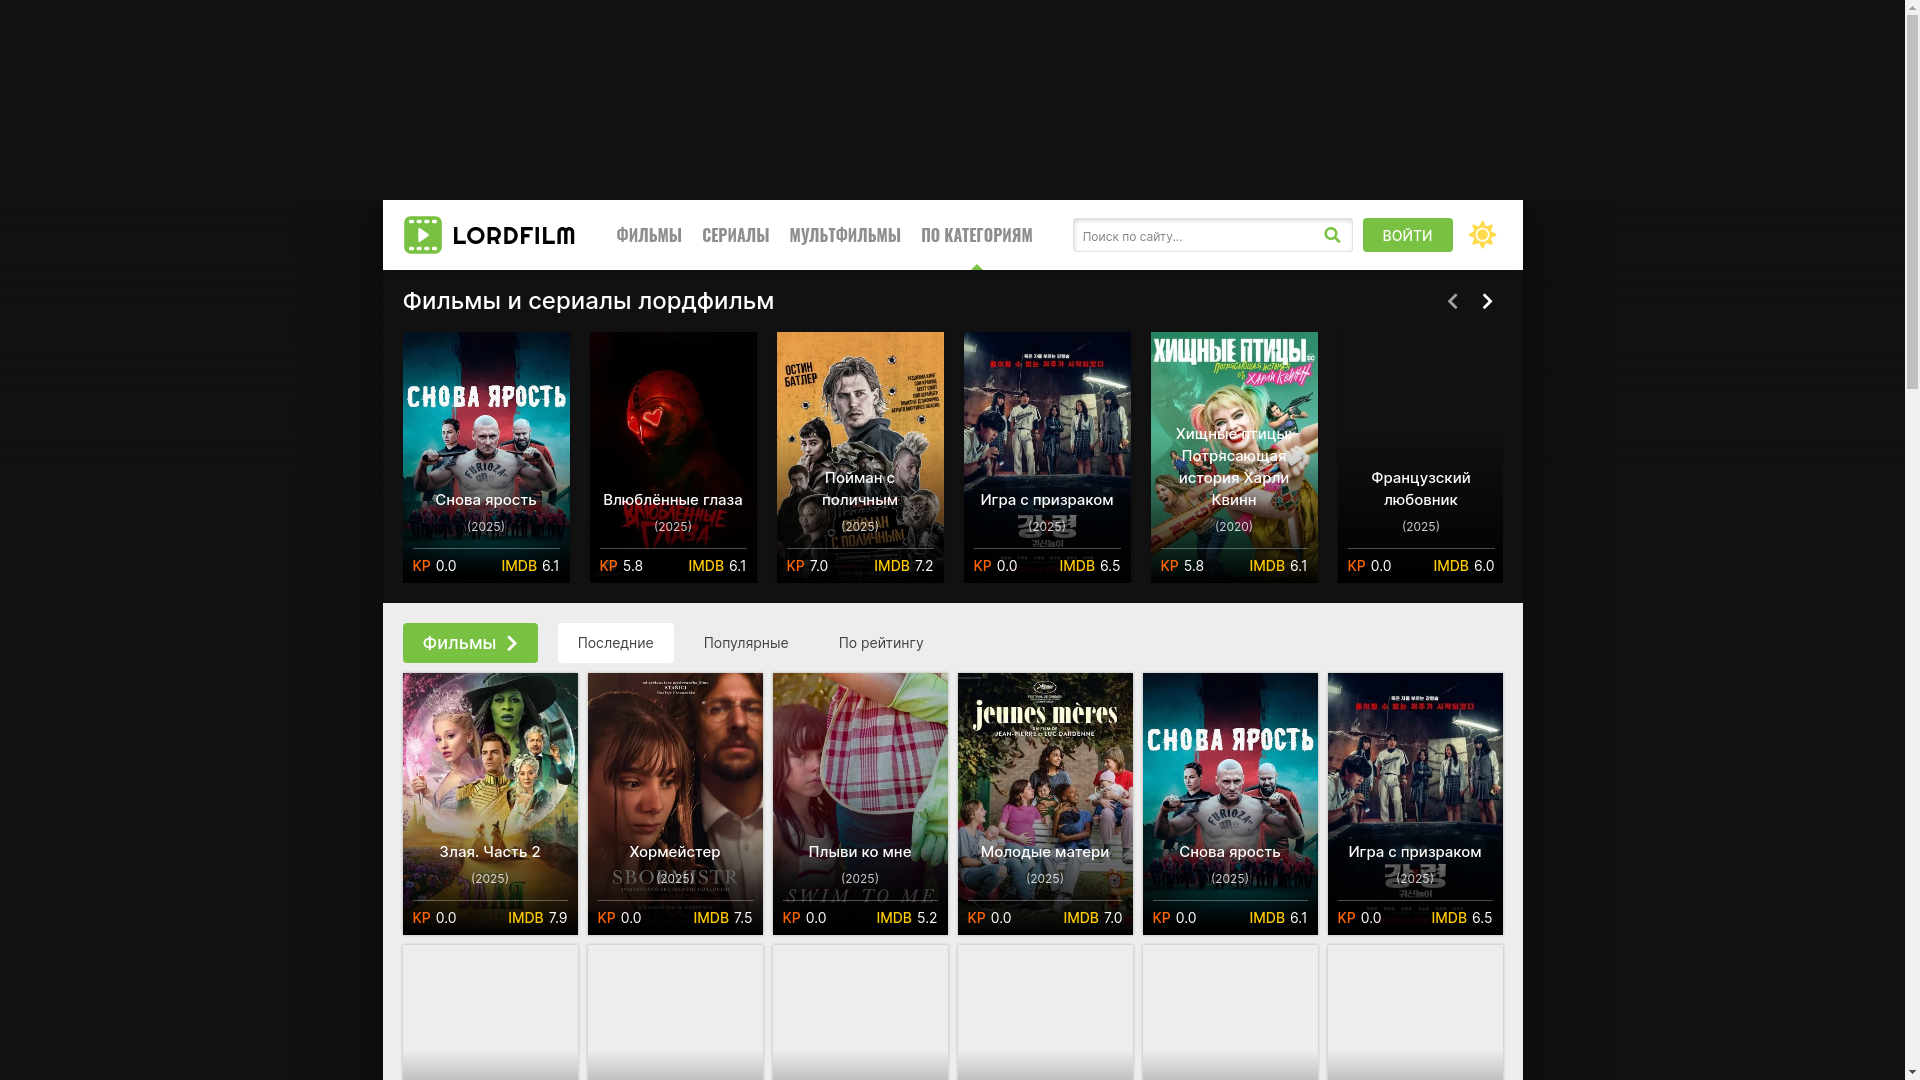Open the Мультфильмы menu
This screenshot has height=1080, width=1920.
coord(844,235)
